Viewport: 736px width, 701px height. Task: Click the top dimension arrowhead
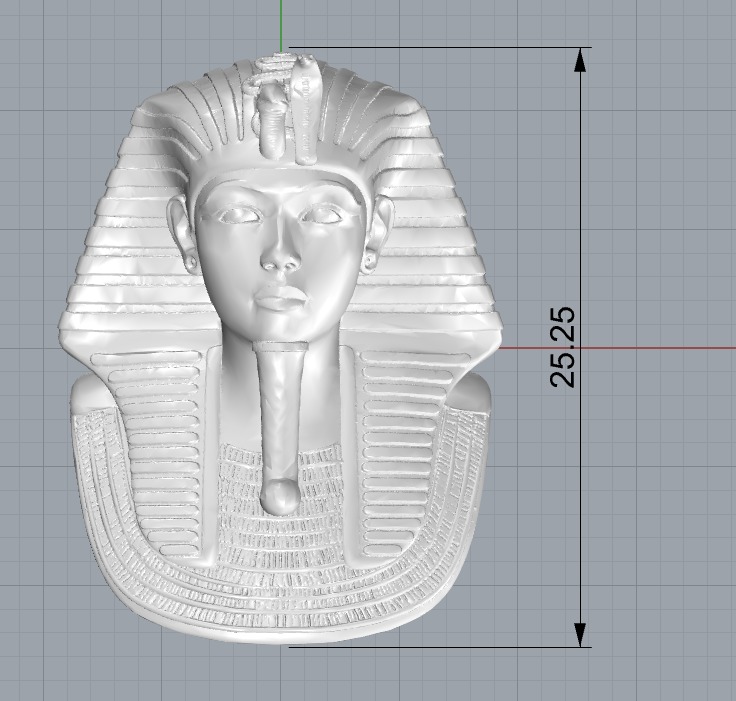pos(581,60)
